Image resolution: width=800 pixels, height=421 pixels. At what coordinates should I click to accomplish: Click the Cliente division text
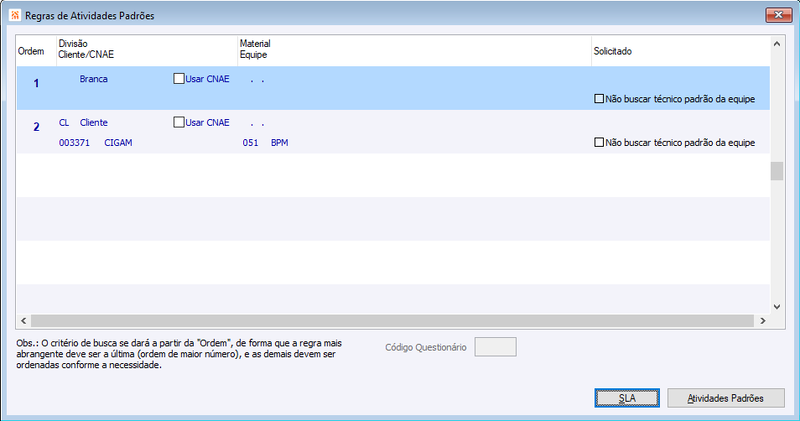pyautogui.click(x=93, y=122)
